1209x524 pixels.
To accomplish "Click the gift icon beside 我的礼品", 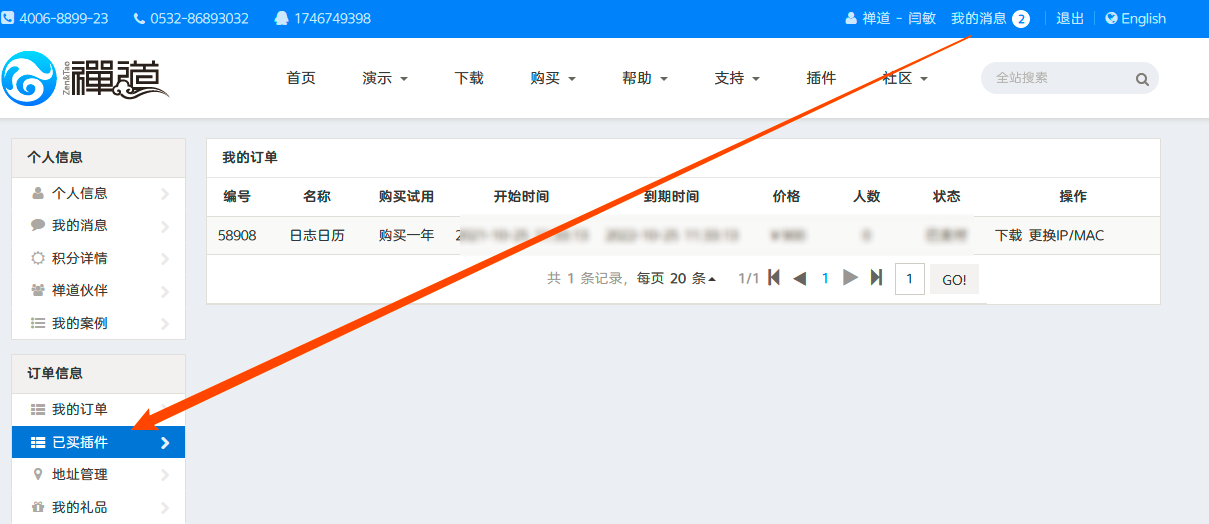I will [x=38, y=507].
